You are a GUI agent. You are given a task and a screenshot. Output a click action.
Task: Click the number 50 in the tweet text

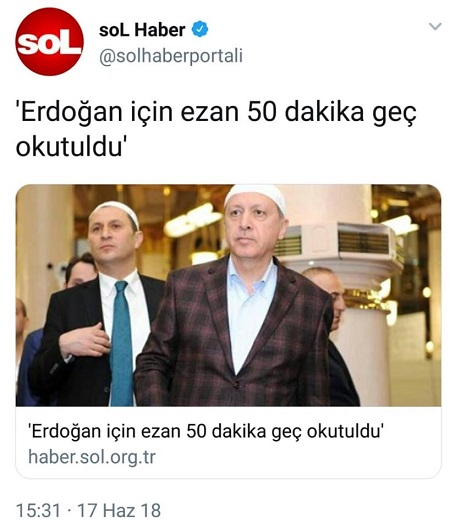[262, 112]
